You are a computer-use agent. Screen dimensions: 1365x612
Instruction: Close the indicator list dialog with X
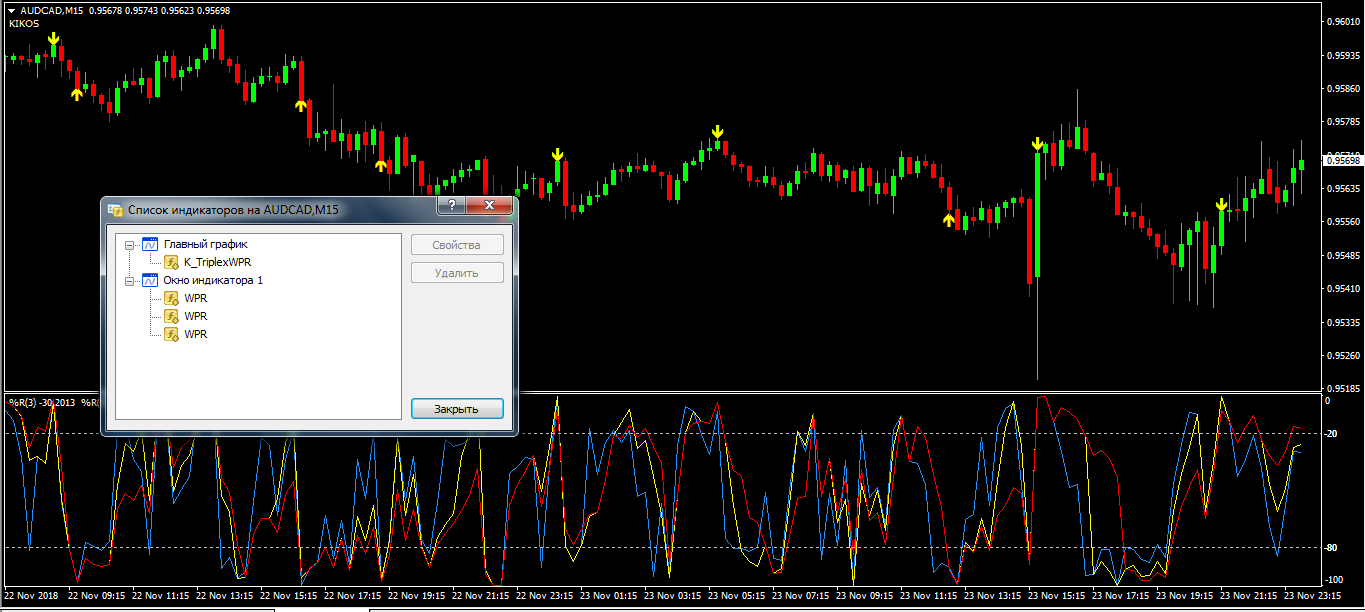489,206
